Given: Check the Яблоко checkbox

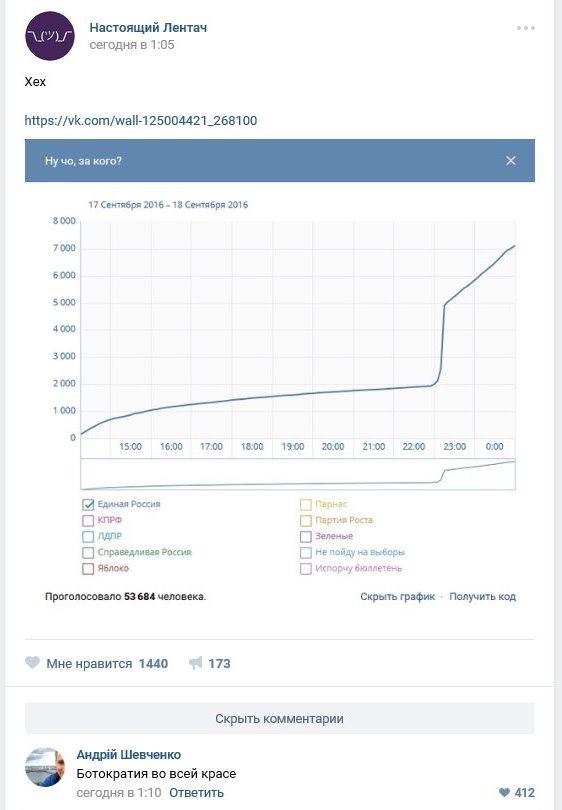Looking at the screenshot, I should click(88, 568).
